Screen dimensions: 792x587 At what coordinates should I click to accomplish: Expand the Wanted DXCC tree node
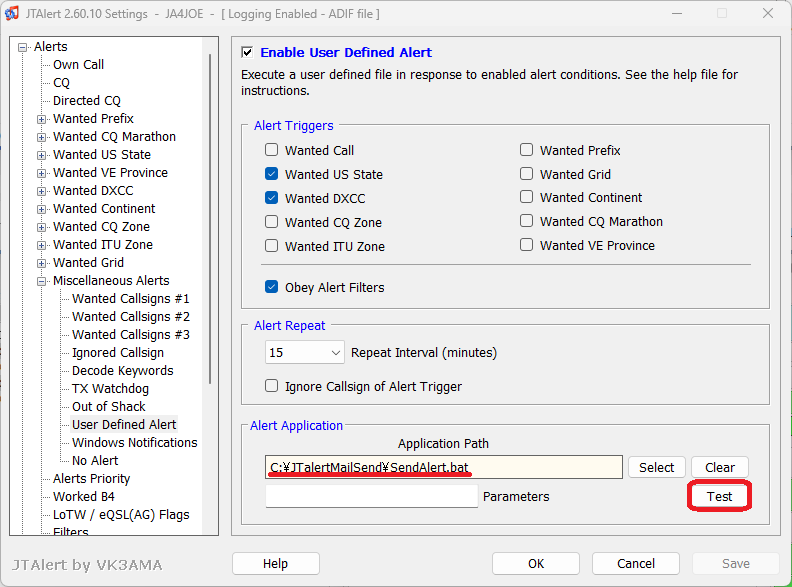pos(41,191)
